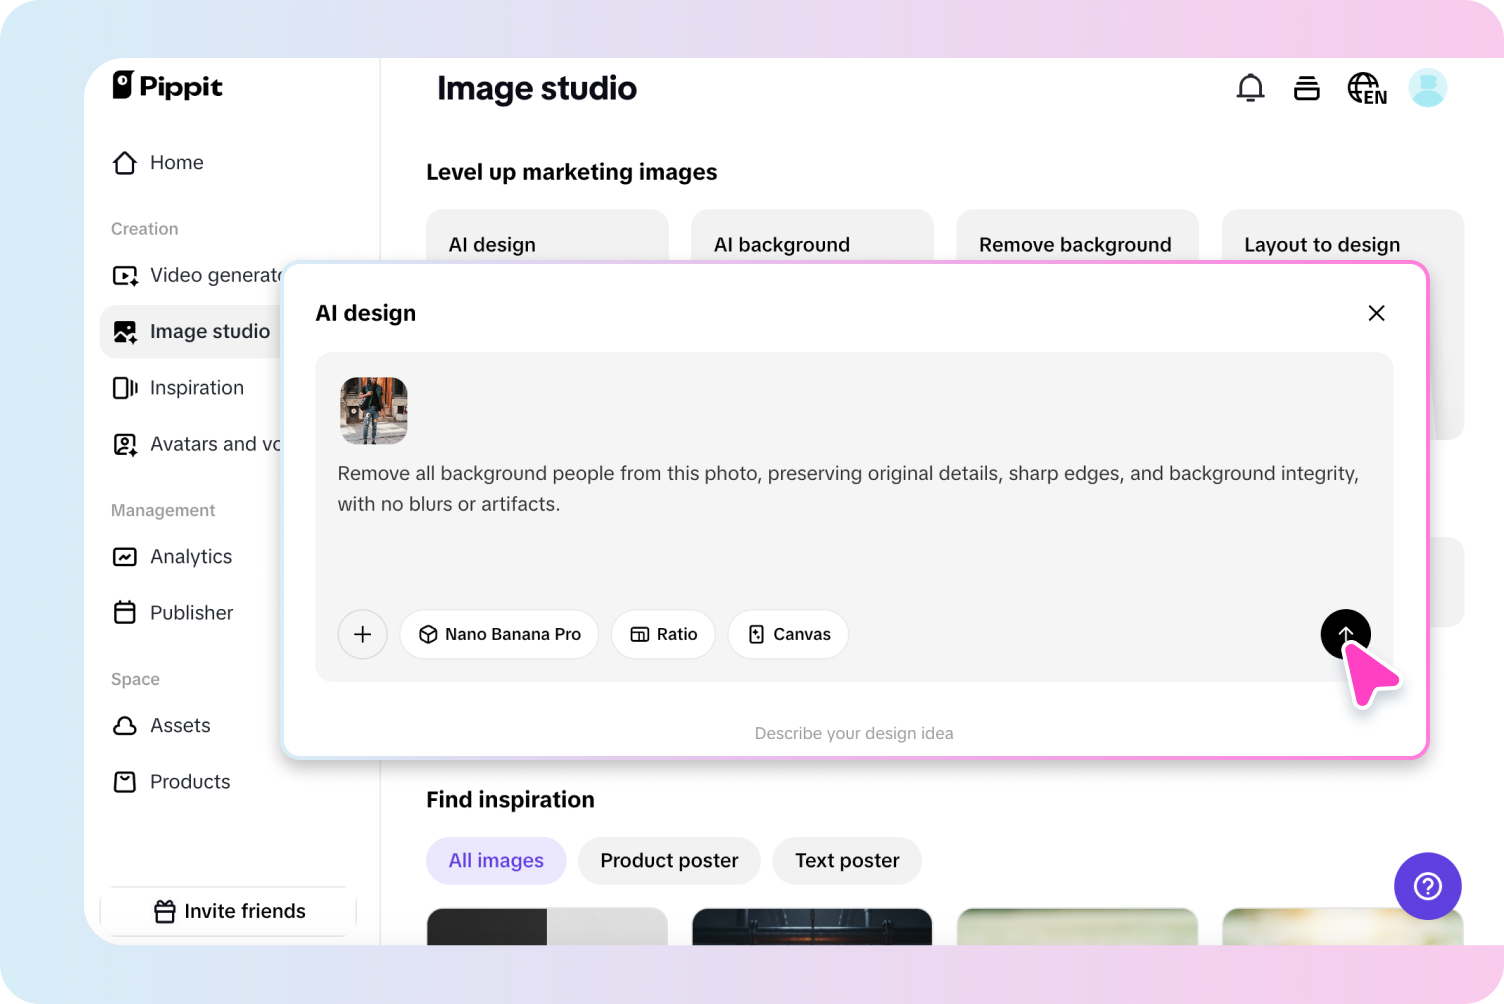Image resolution: width=1504 pixels, height=1004 pixels.
Task: Open the Publisher tool
Action: click(x=191, y=612)
